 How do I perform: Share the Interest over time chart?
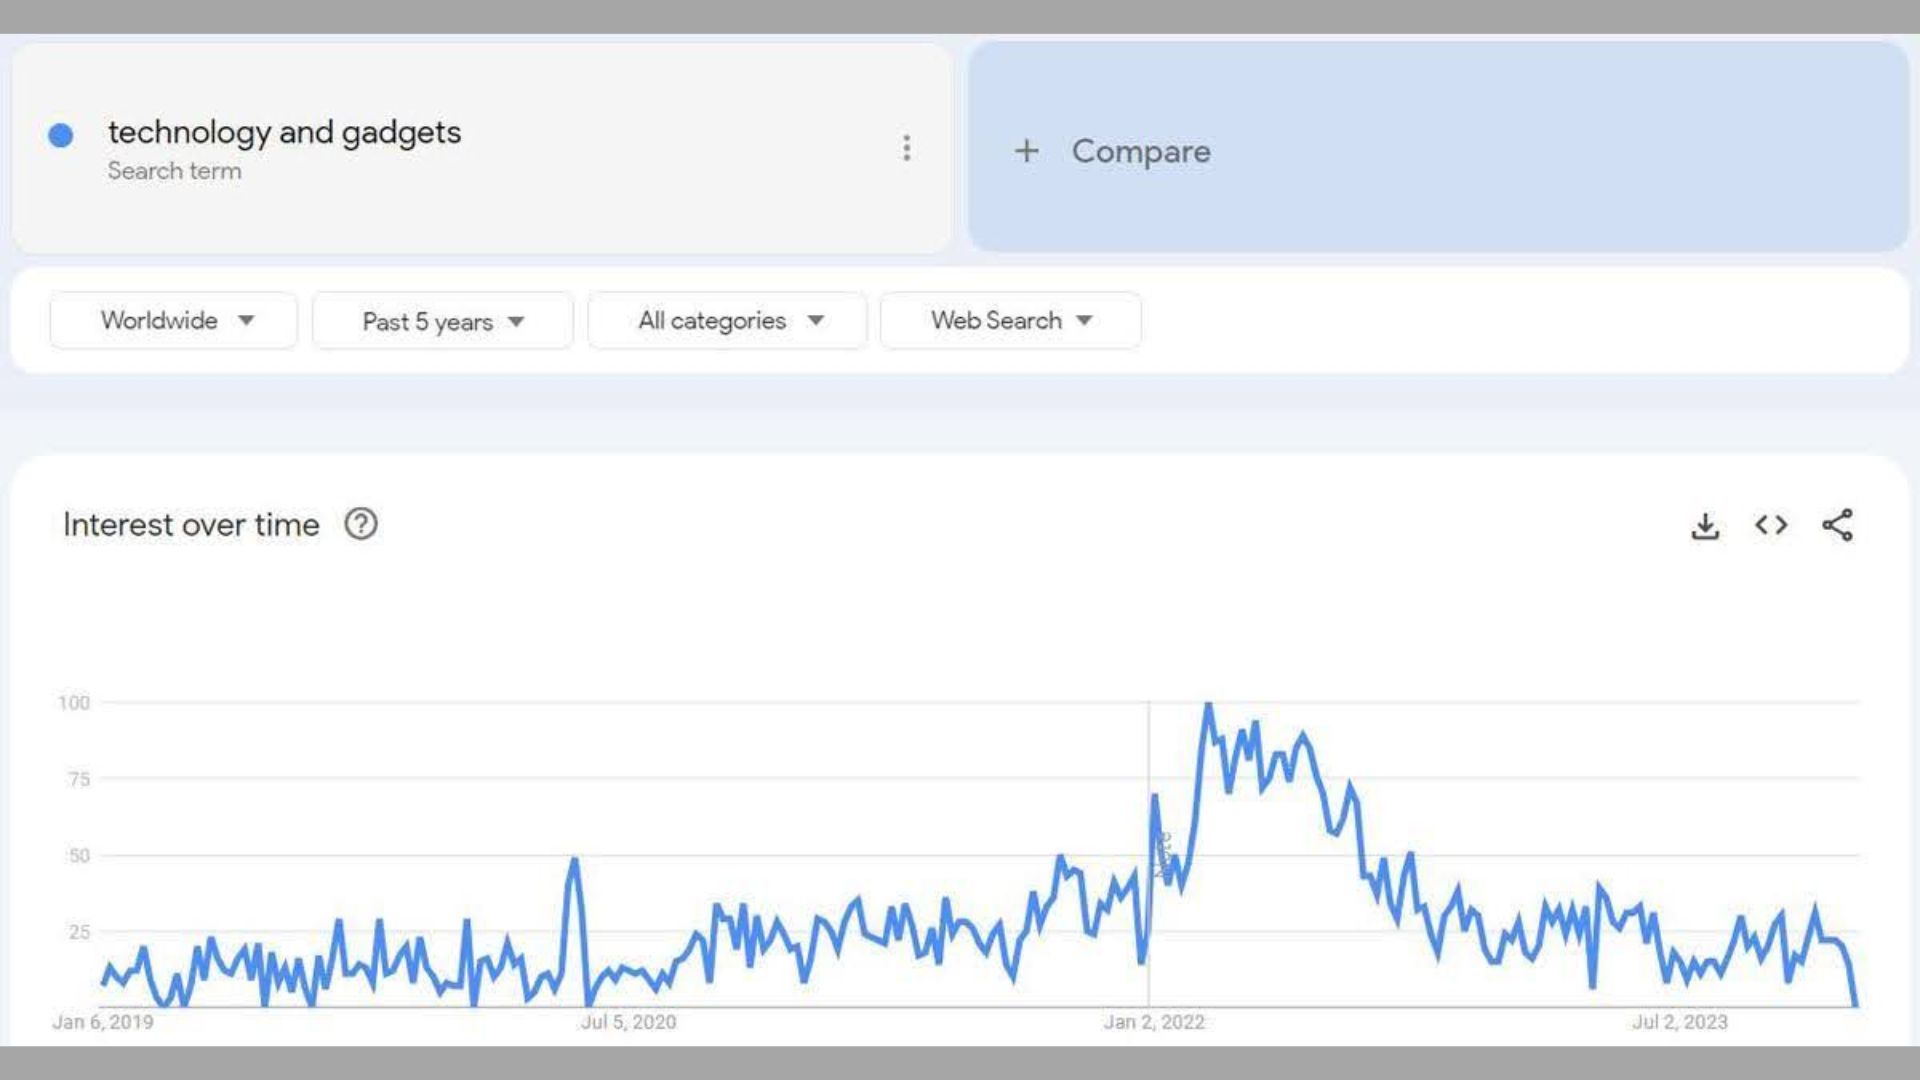click(x=1838, y=525)
